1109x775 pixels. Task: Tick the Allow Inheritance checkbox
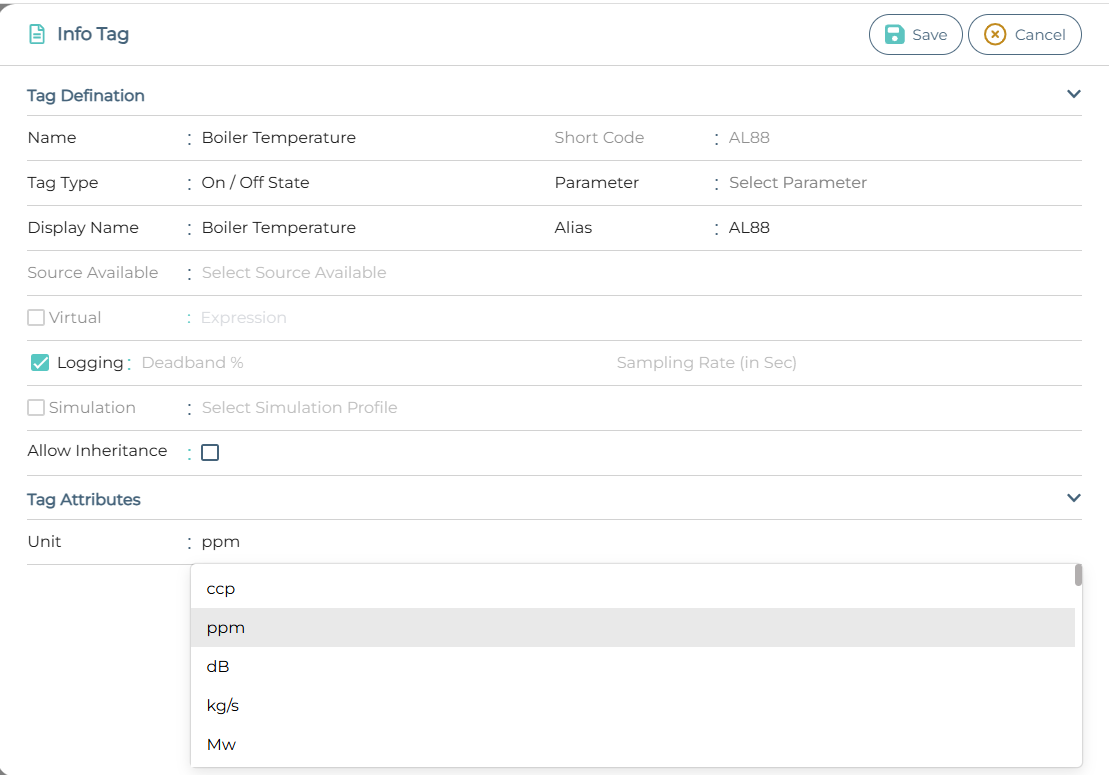210,453
